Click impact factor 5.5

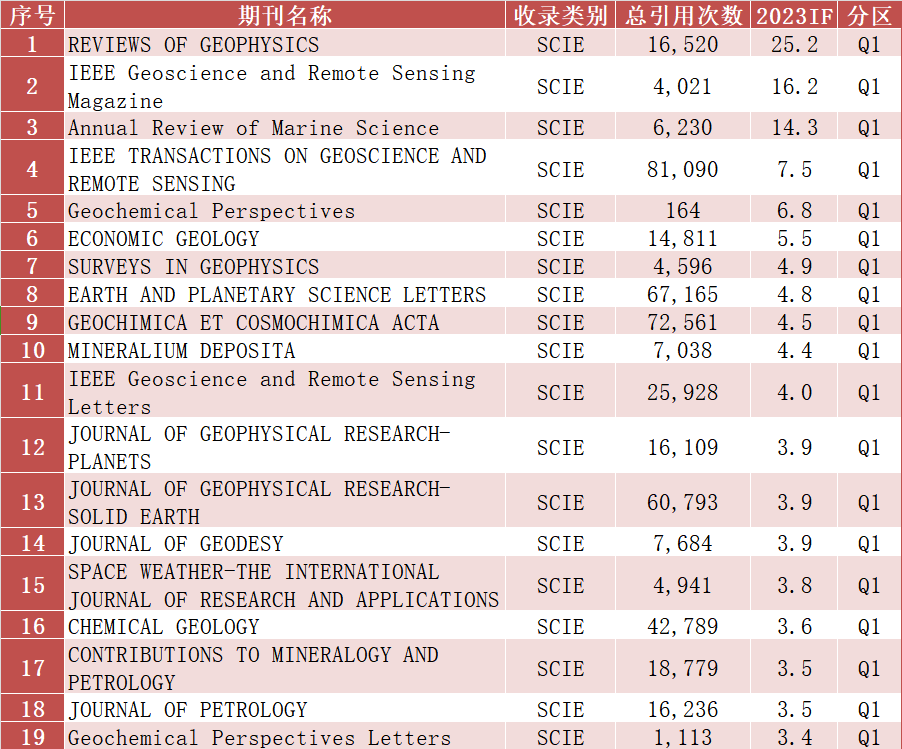(x=794, y=238)
